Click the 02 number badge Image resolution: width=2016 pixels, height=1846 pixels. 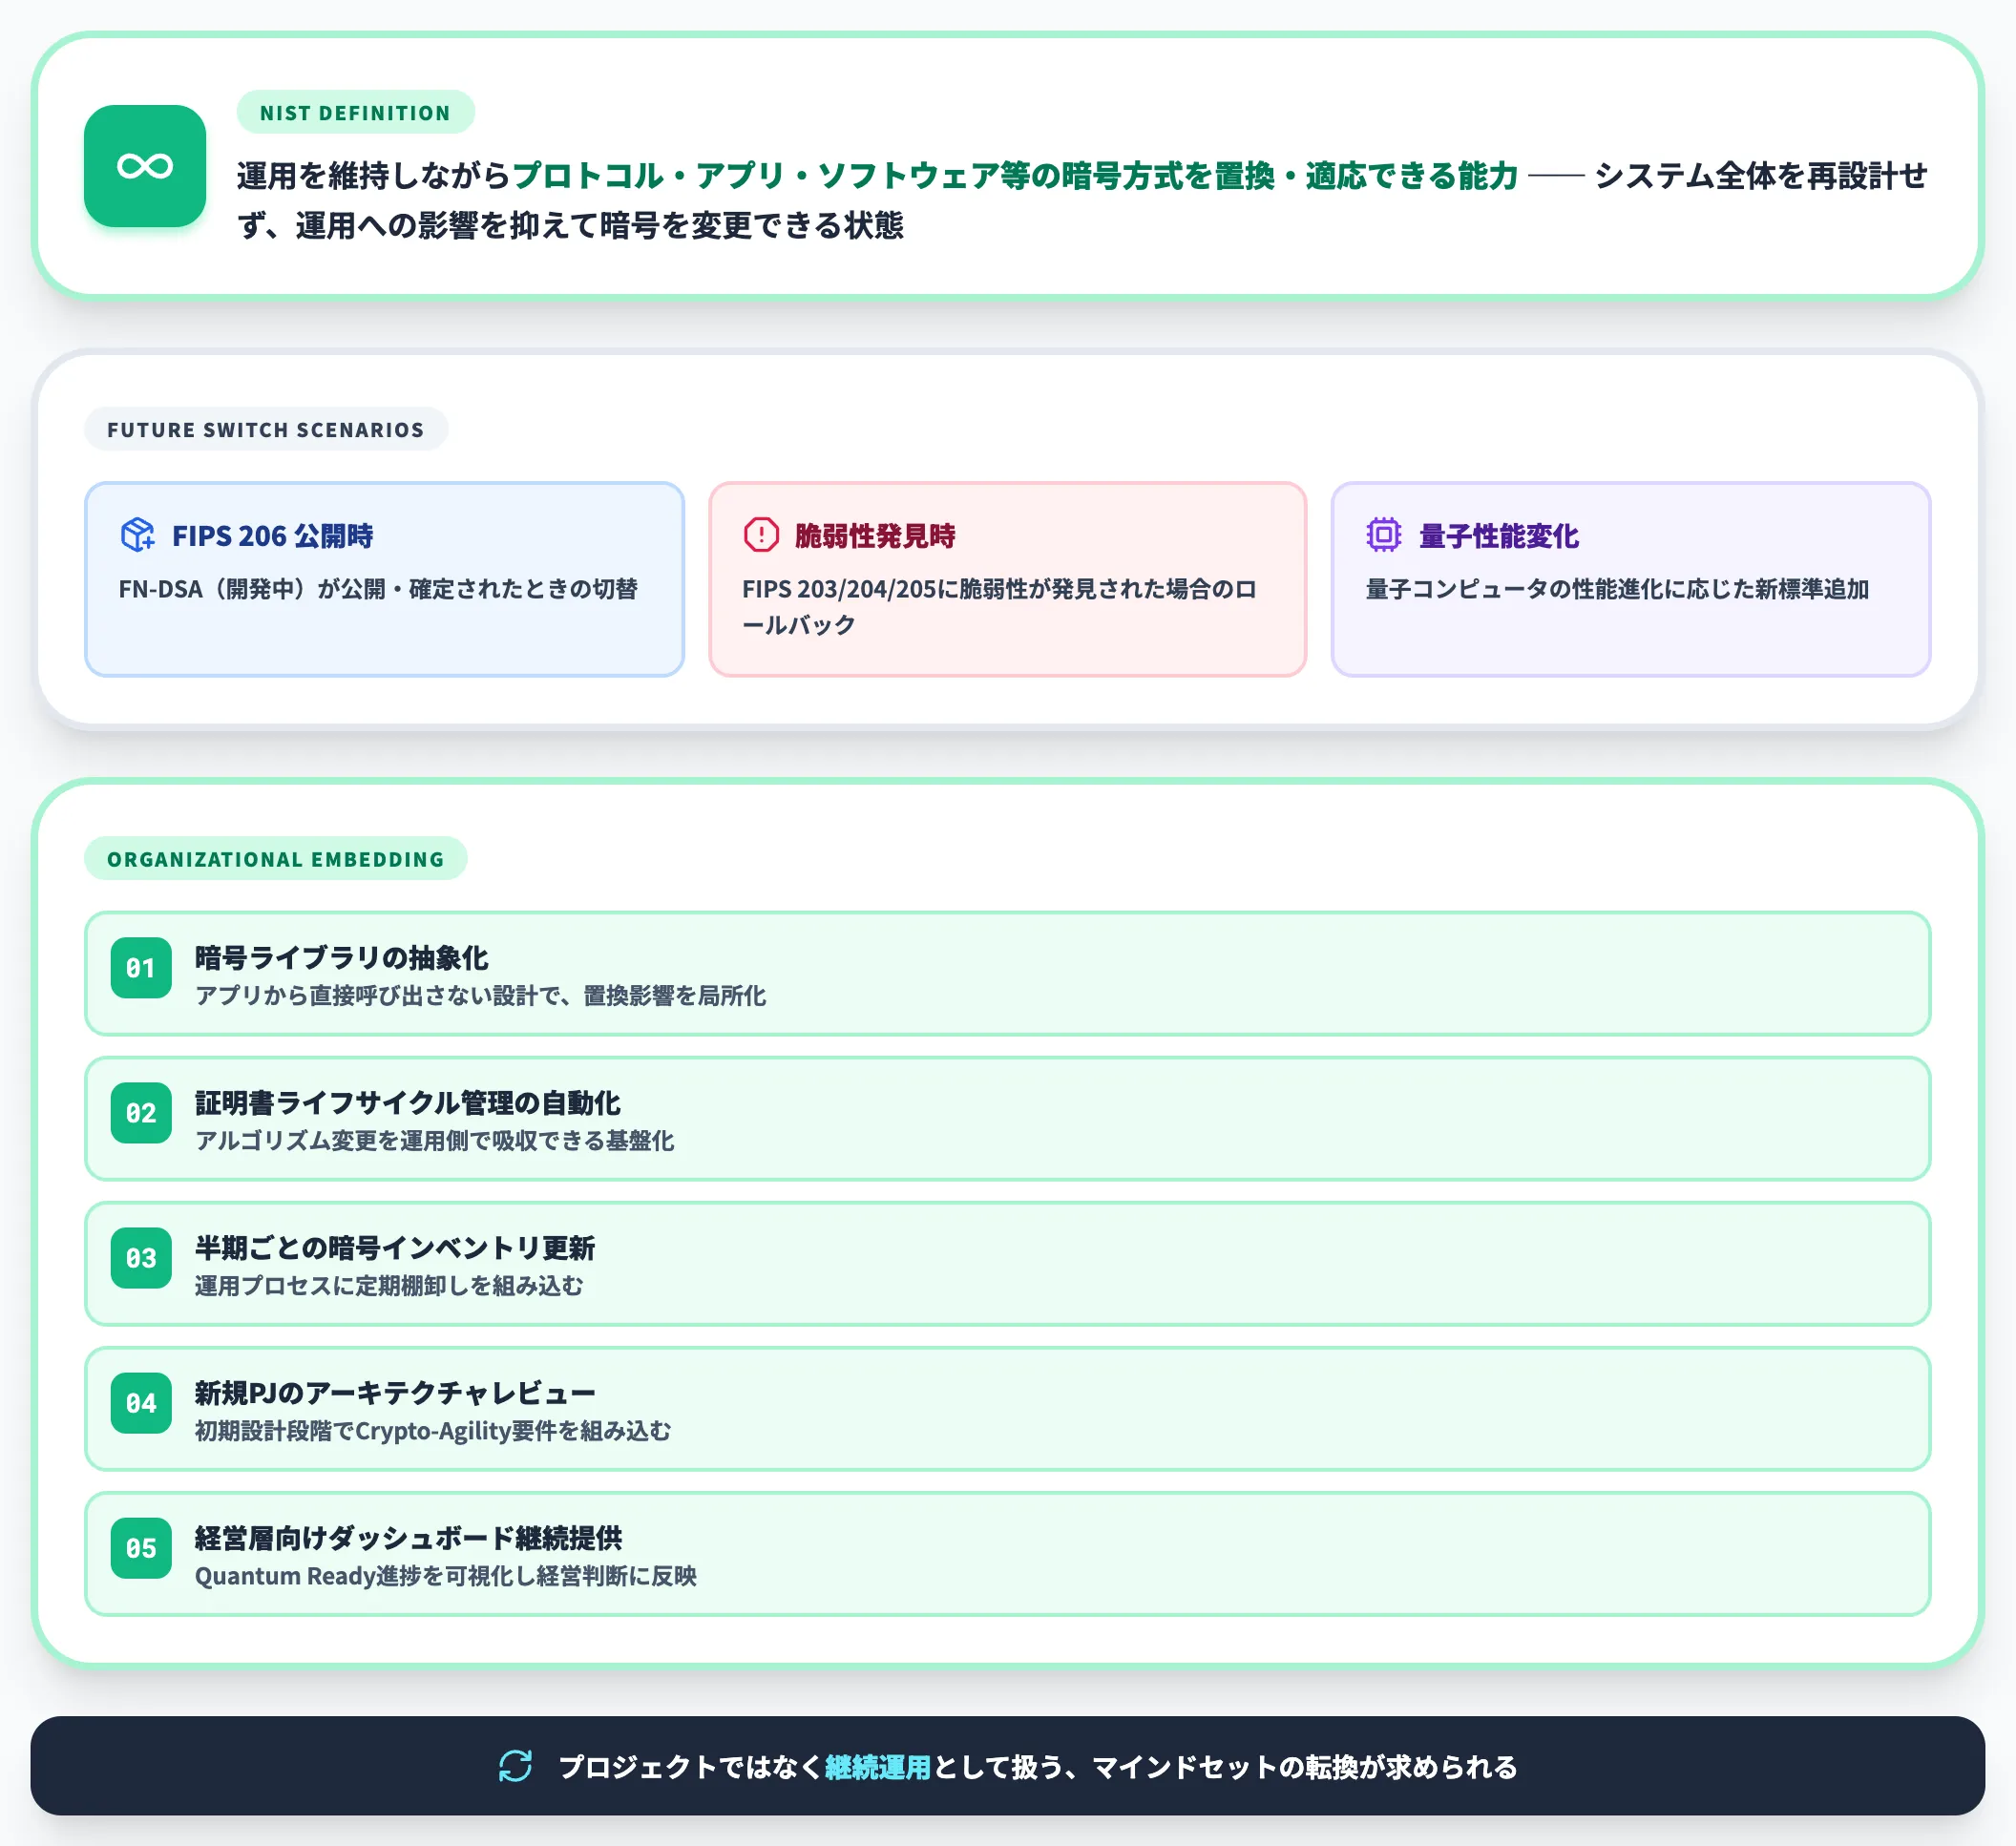(x=141, y=1113)
